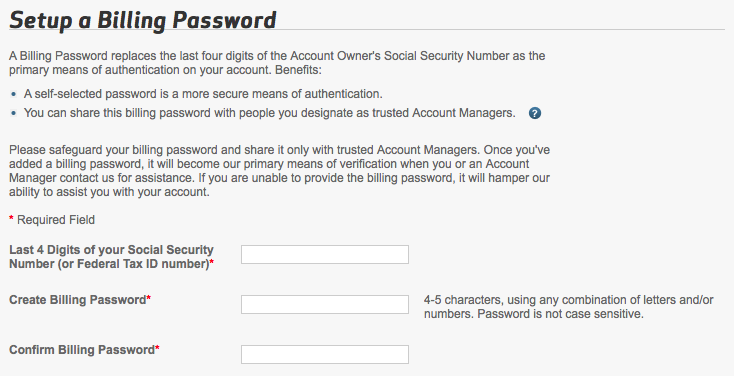The height and width of the screenshot is (376, 734).
Task: Focus the Last 4 Digits of SSN field
Action: (325, 254)
